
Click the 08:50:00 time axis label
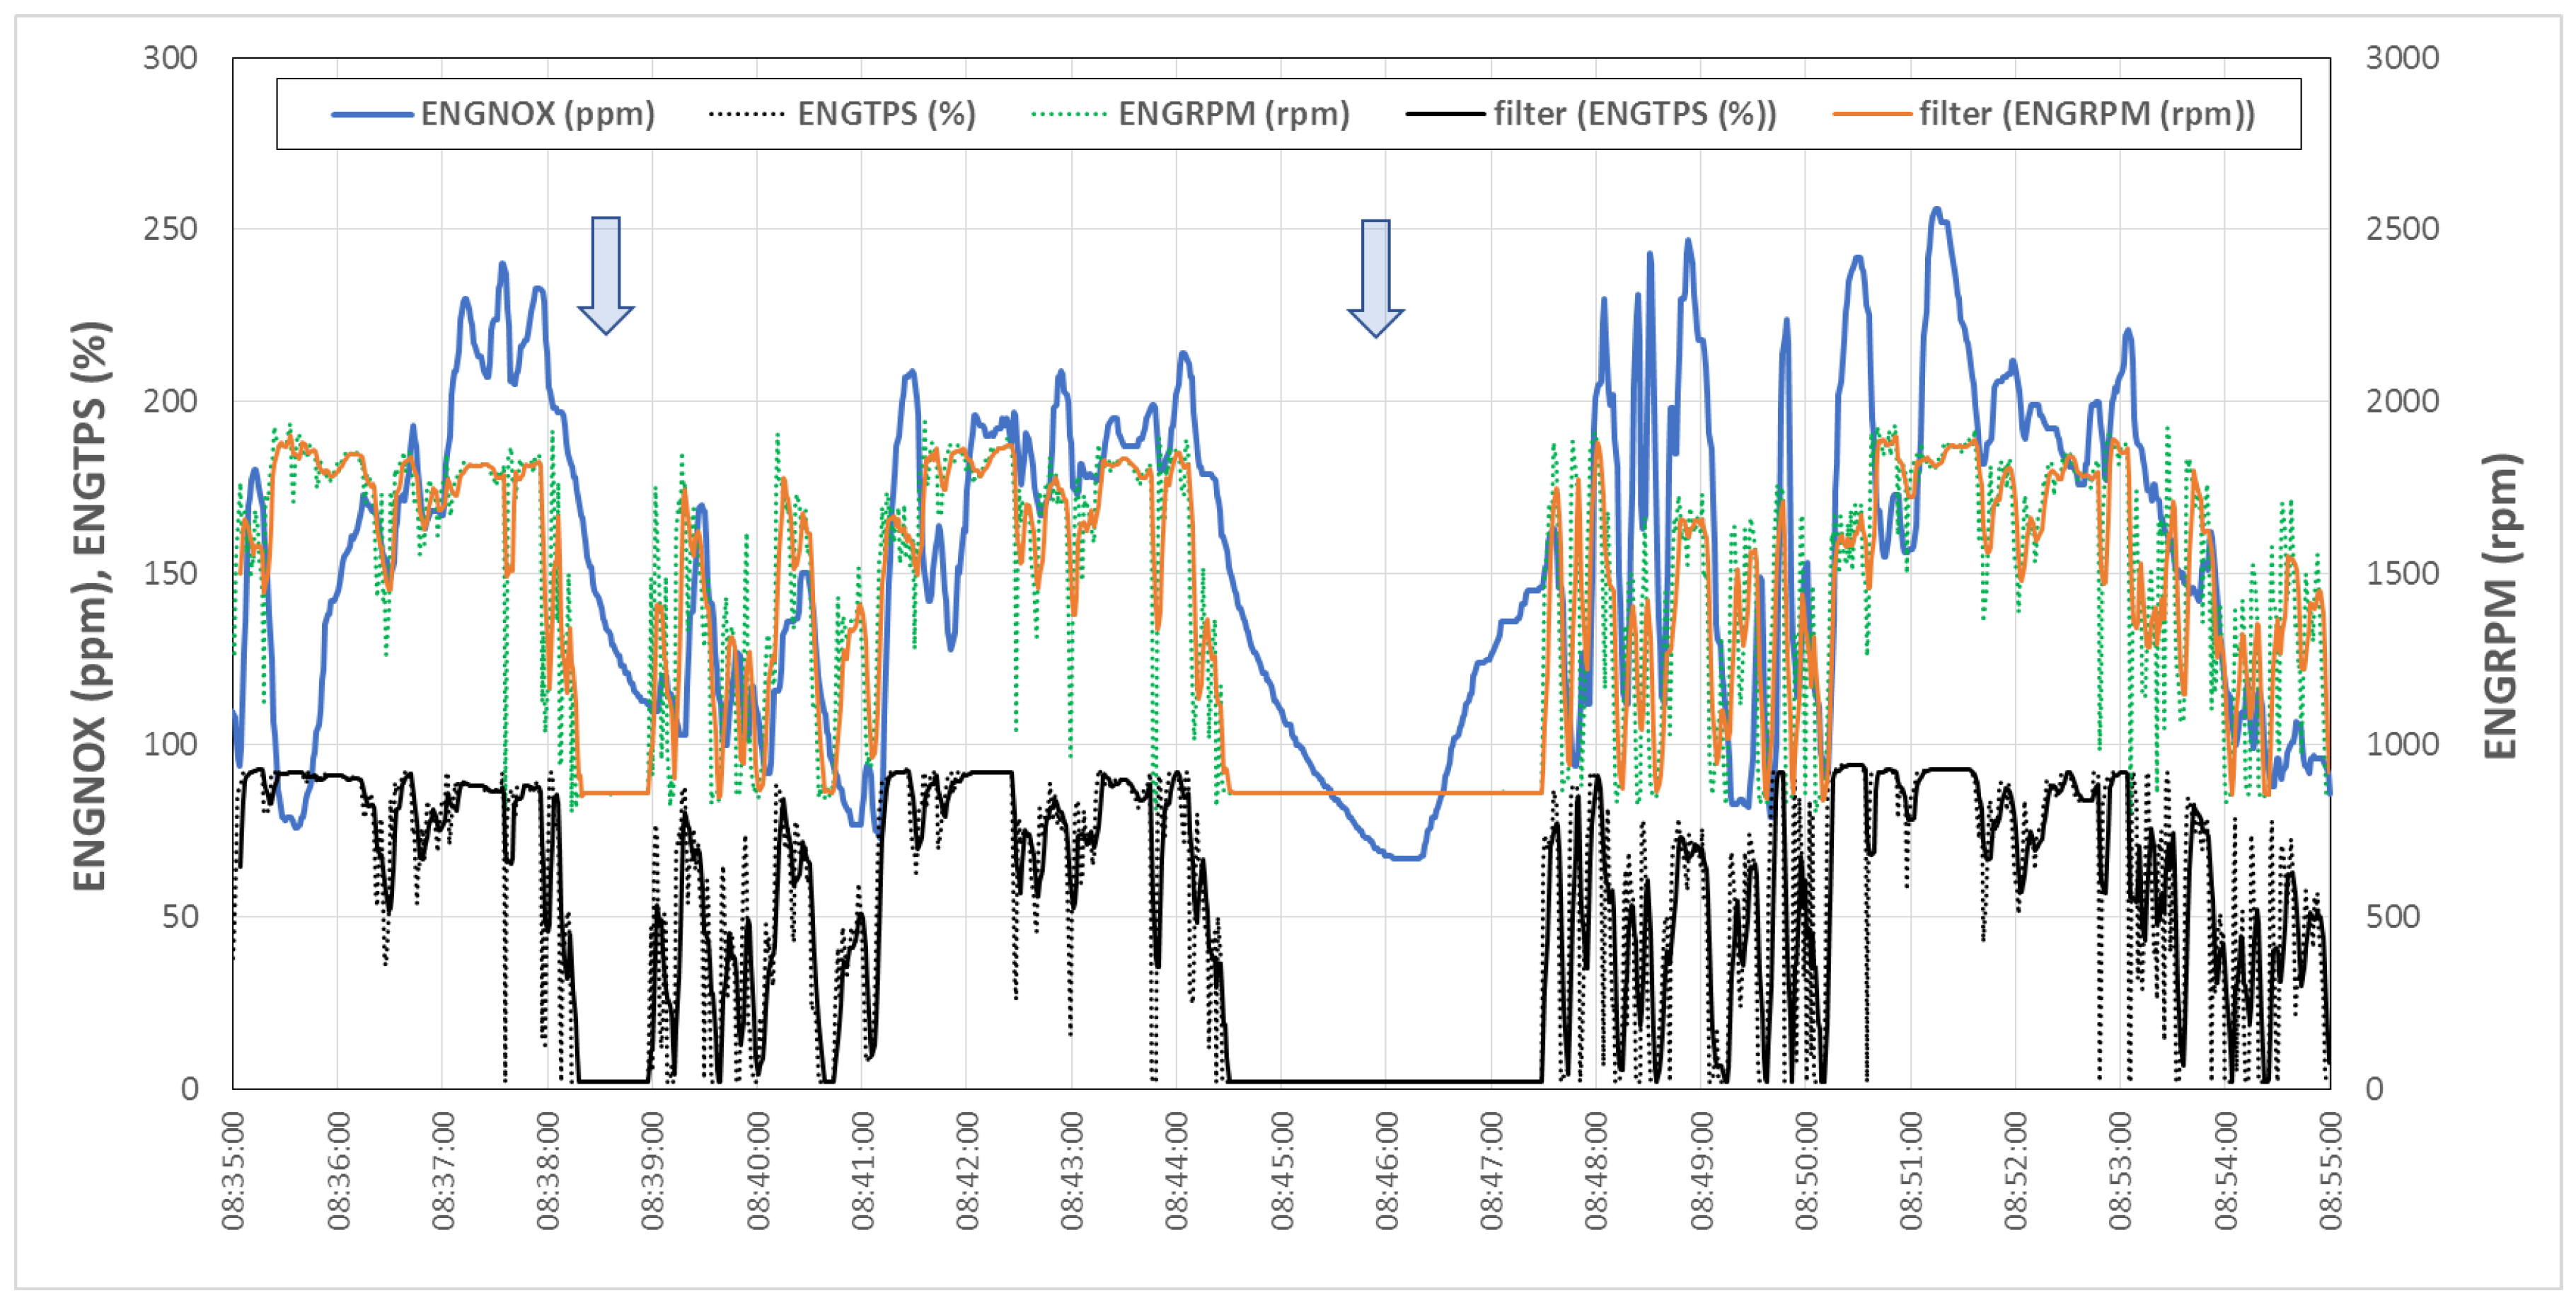(1806, 1170)
